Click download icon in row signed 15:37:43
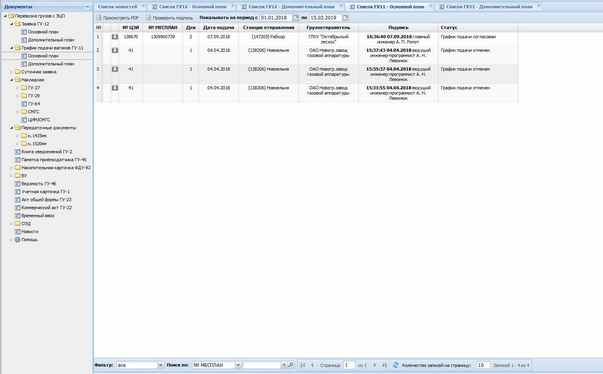This screenshot has width=603, height=374. pos(115,50)
